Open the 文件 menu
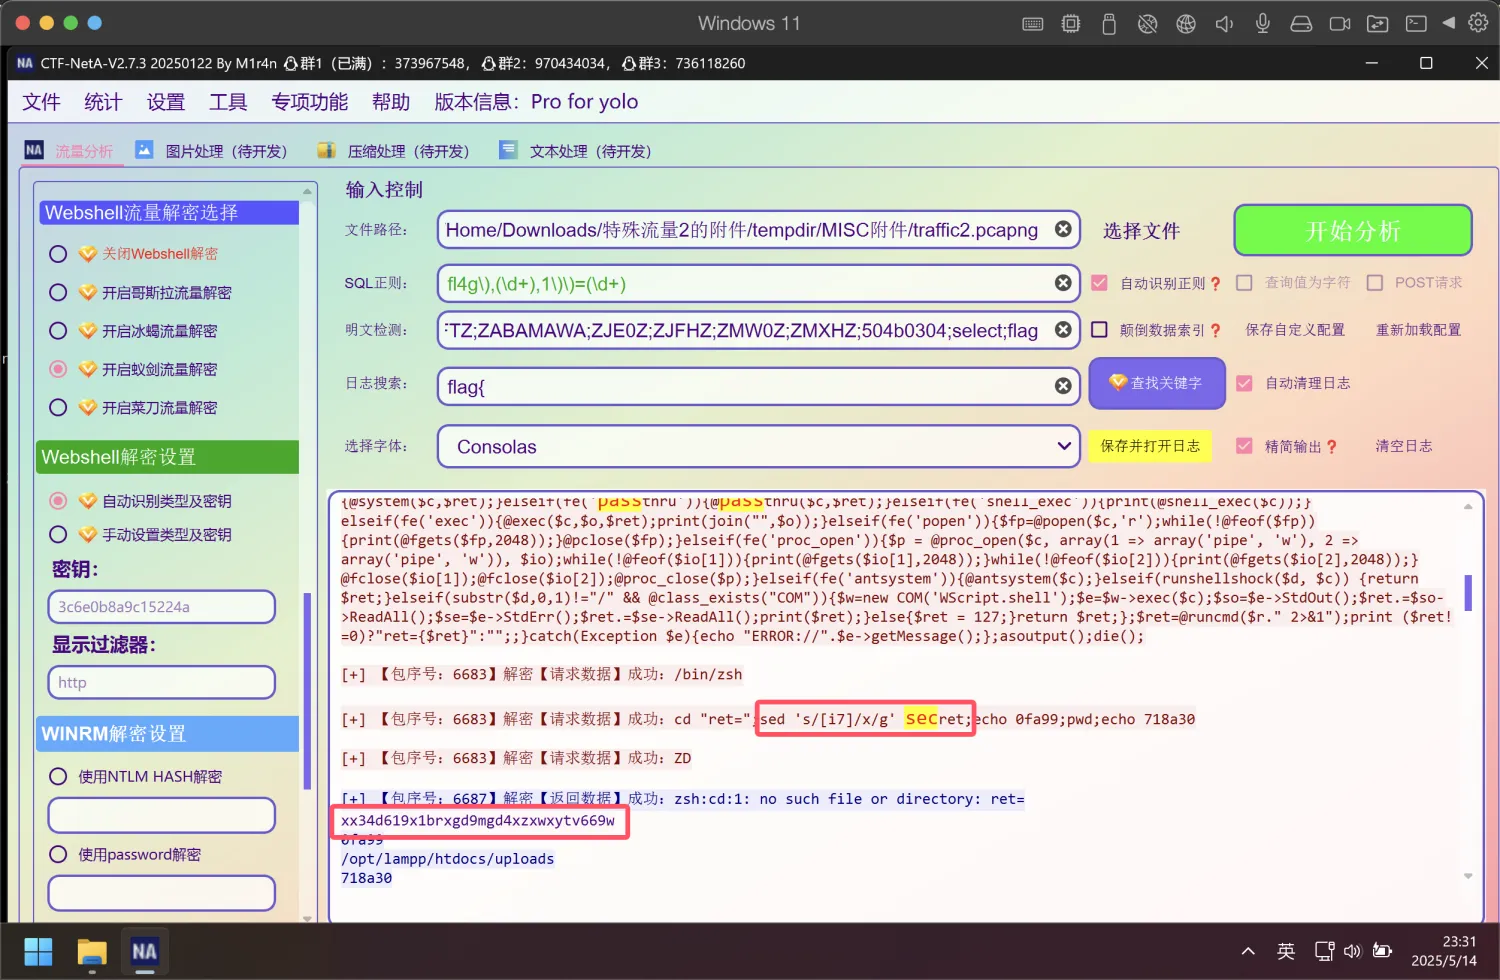Screen dimensions: 1500x980 tap(41, 102)
